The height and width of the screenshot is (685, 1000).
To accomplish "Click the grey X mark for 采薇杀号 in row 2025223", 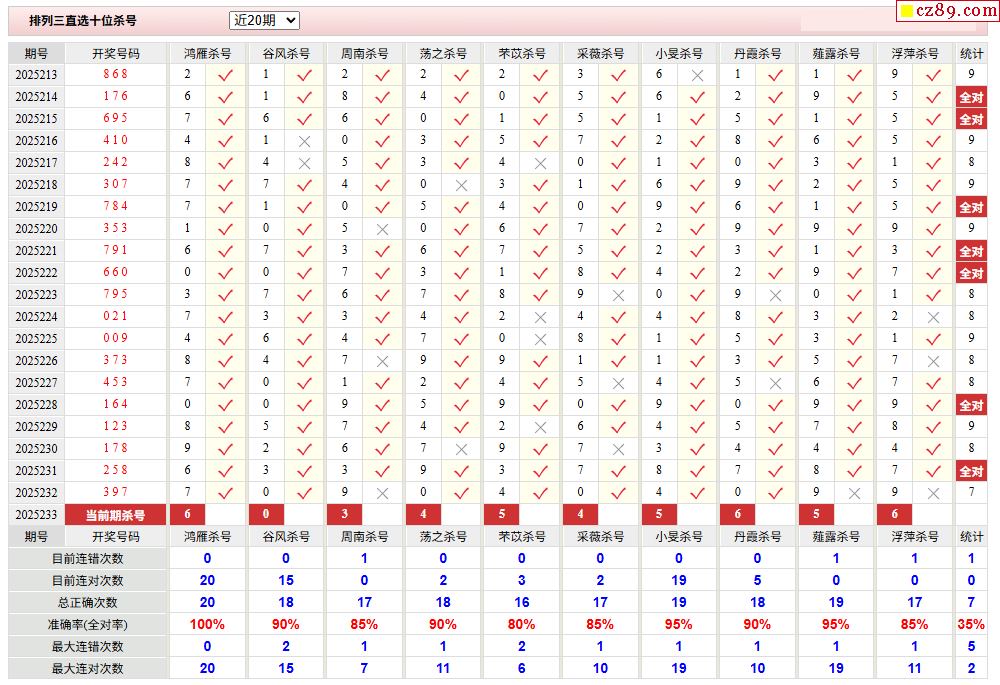I will pyautogui.click(x=618, y=295).
